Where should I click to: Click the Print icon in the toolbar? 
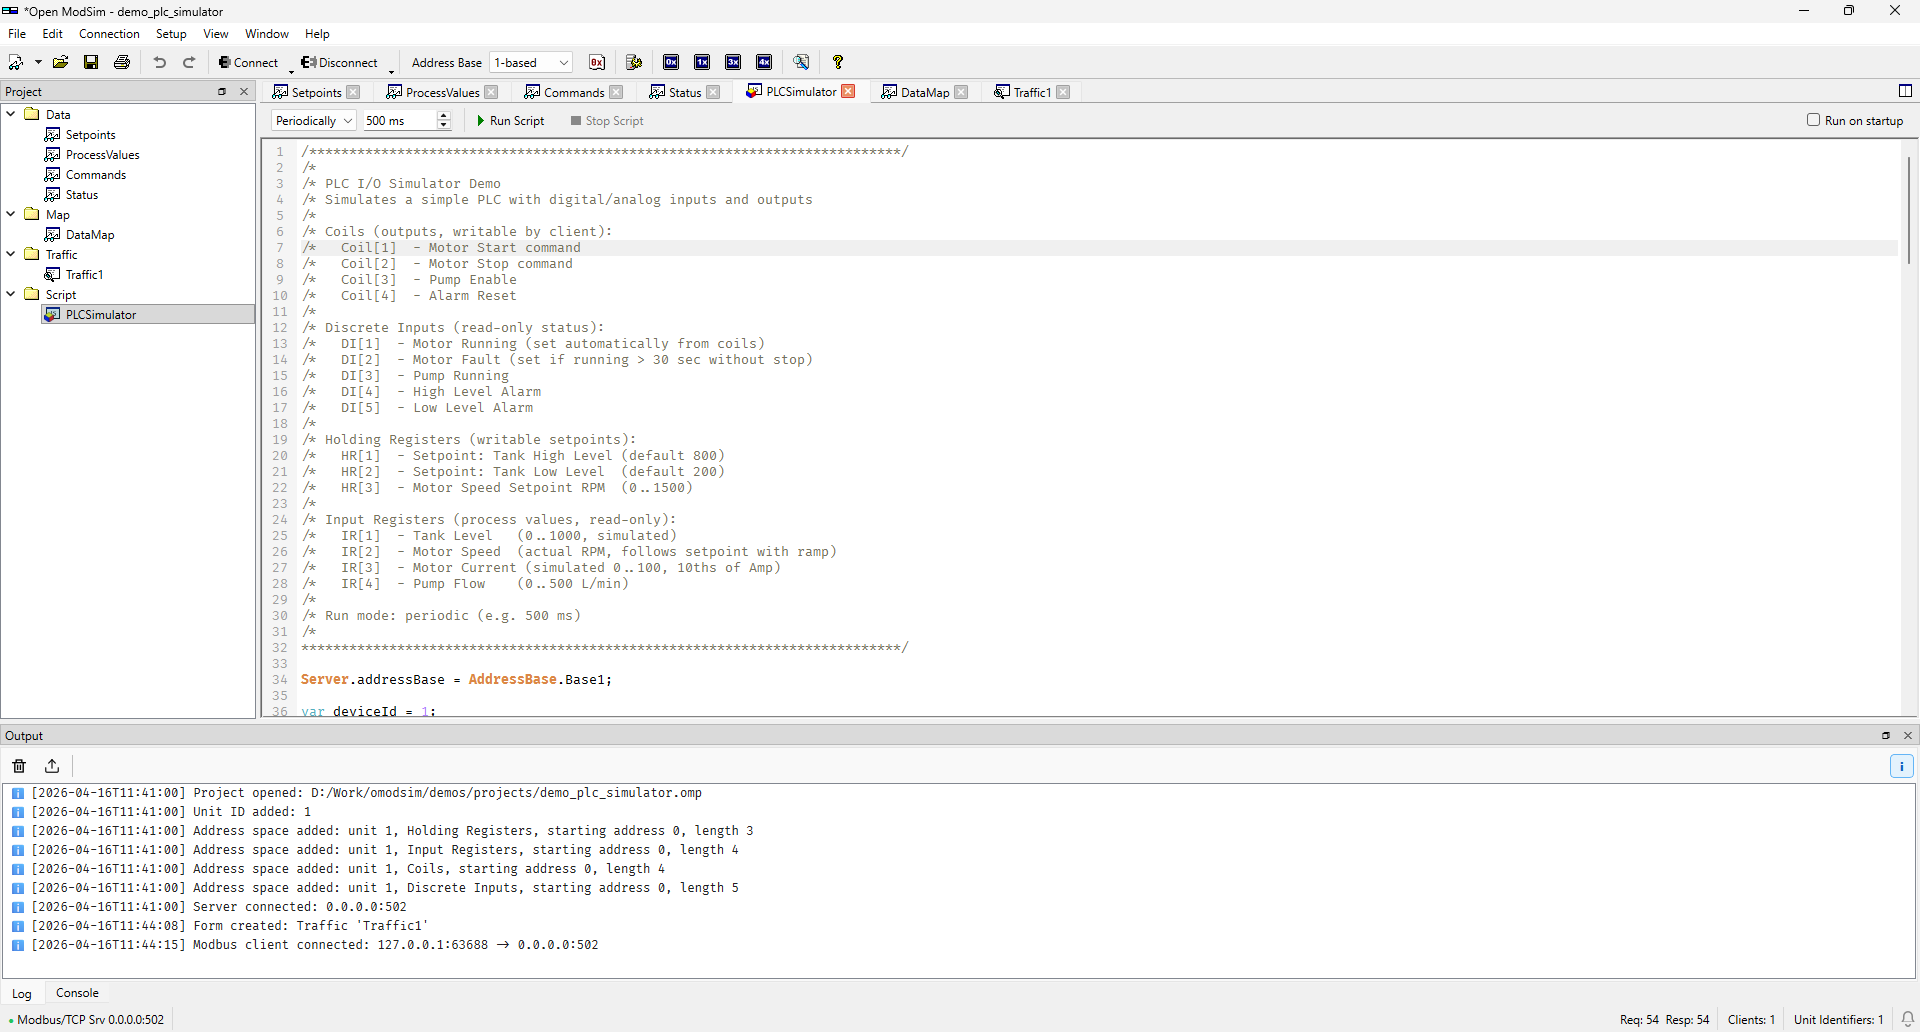122,62
